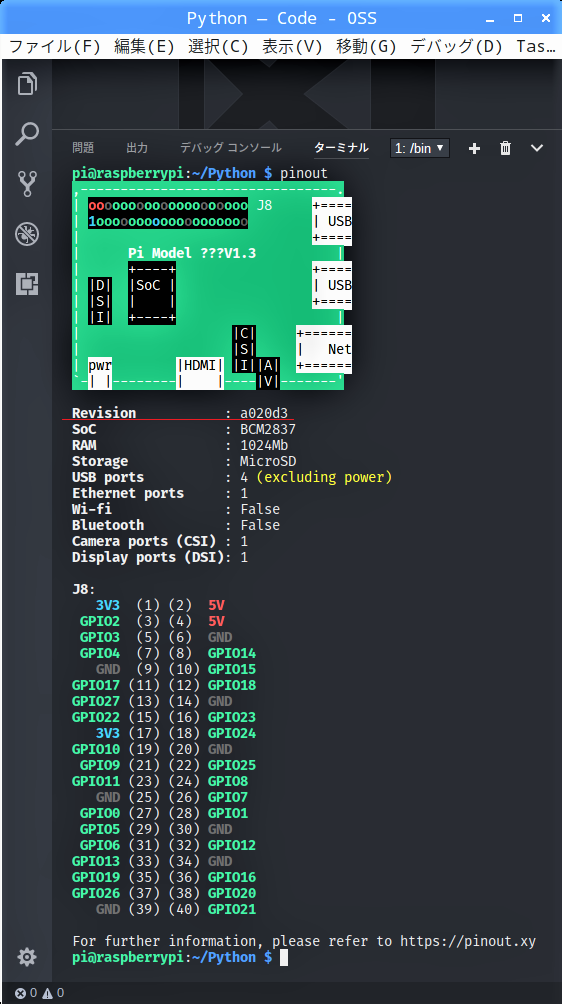Switch to the 問題 panel tab

[x=83, y=148]
